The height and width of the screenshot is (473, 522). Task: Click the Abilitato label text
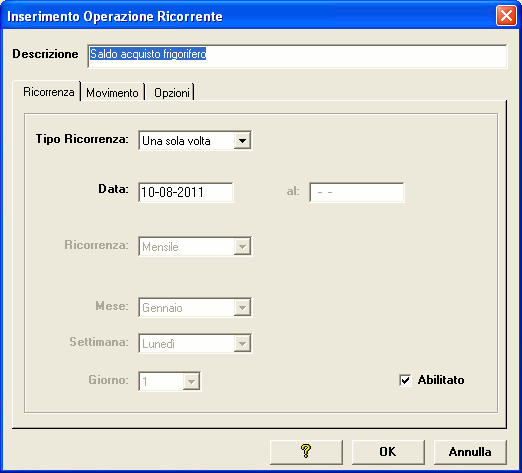click(x=441, y=380)
